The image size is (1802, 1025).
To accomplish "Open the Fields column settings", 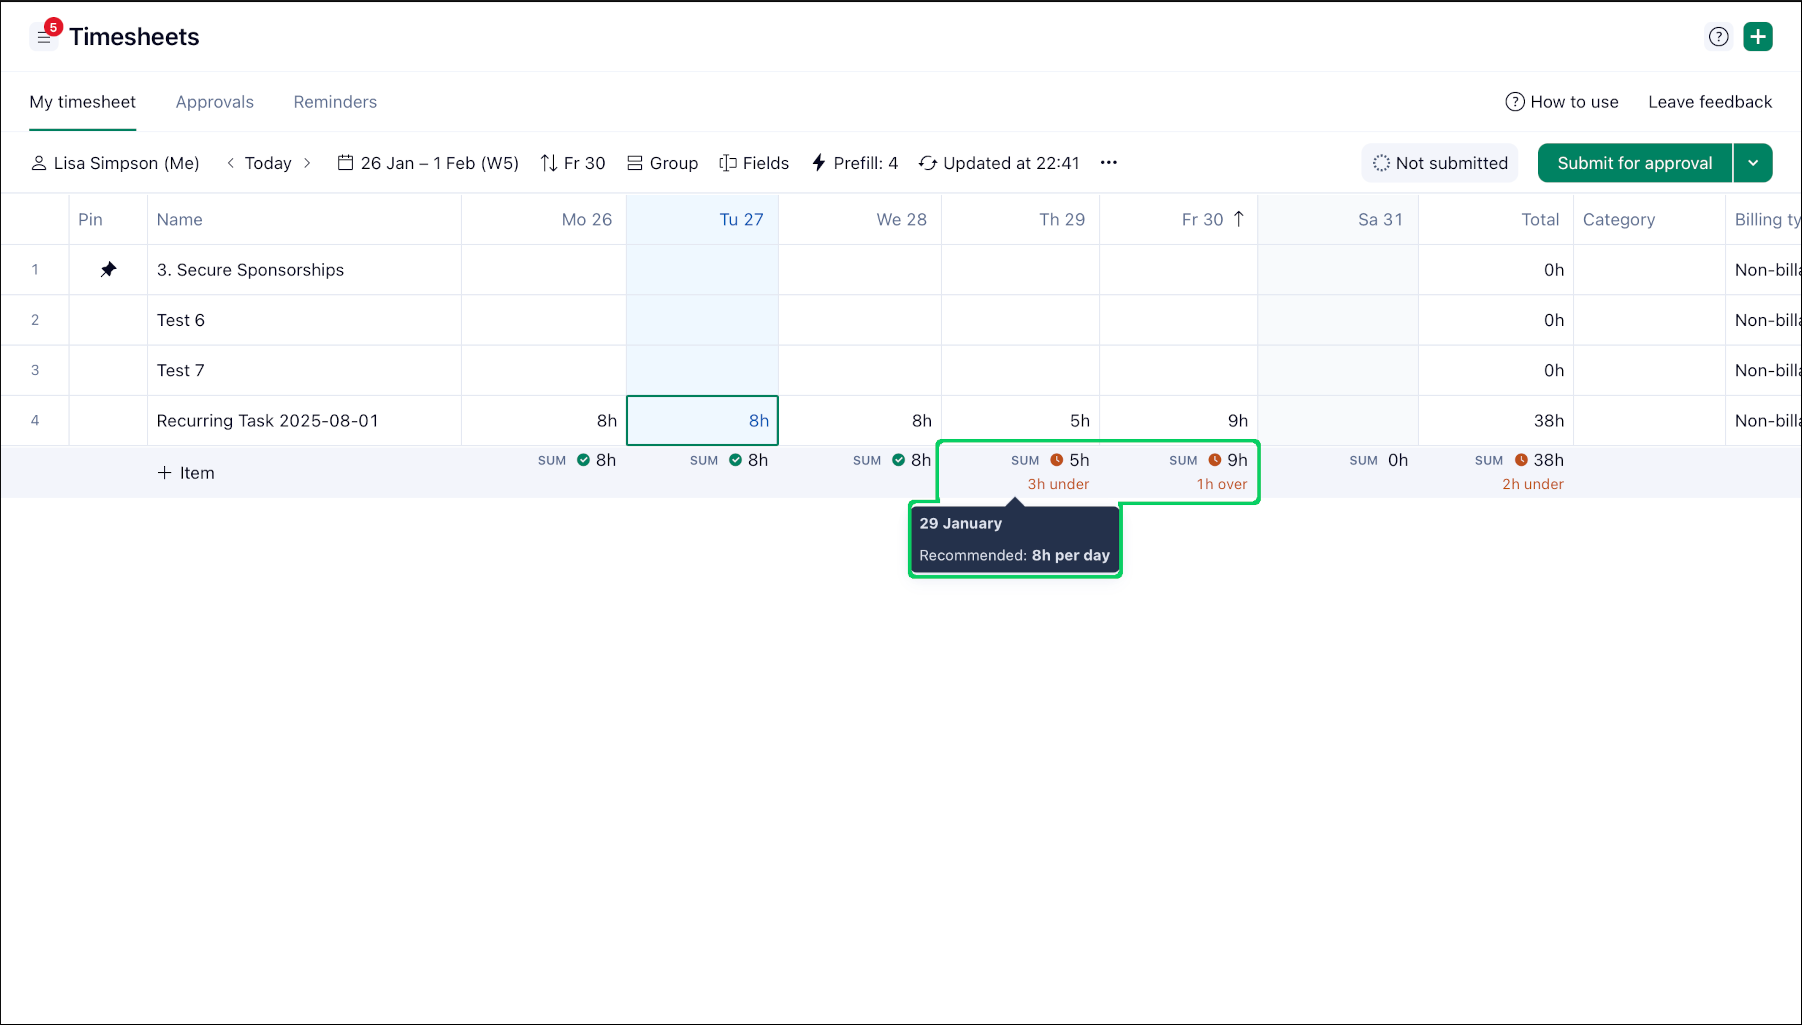I will (x=754, y=163).
